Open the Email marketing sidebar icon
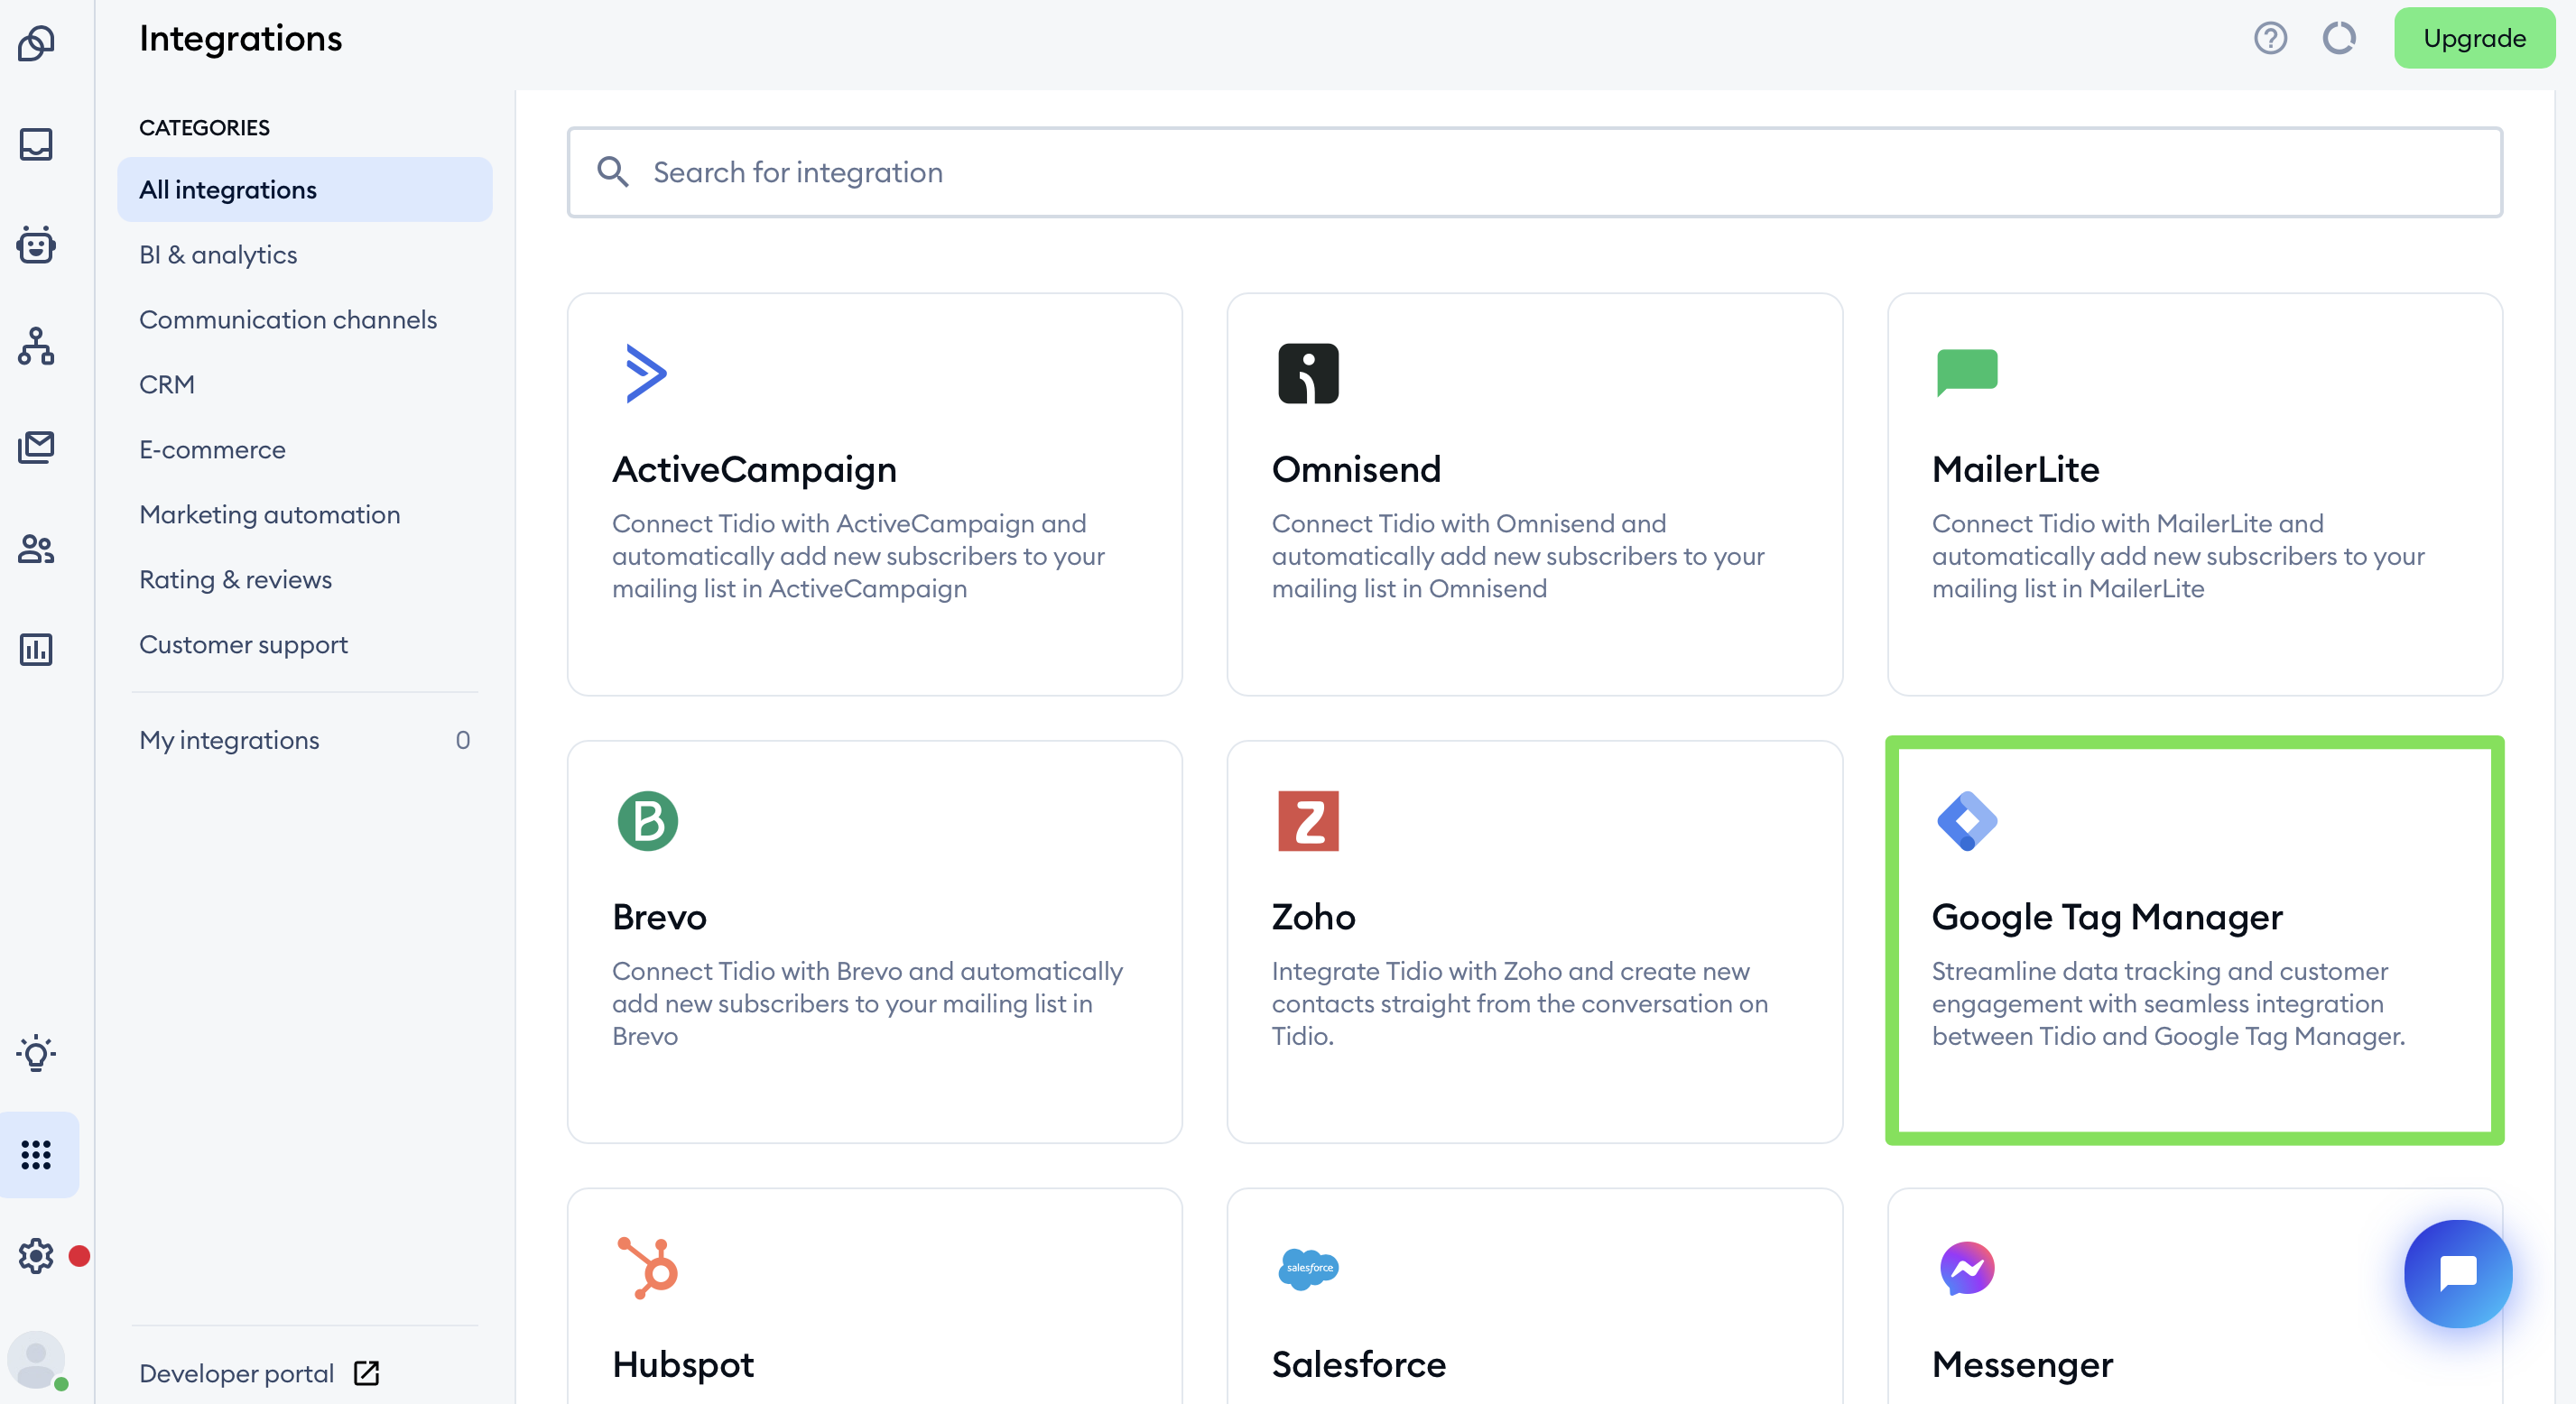 (x=37, y=447)
